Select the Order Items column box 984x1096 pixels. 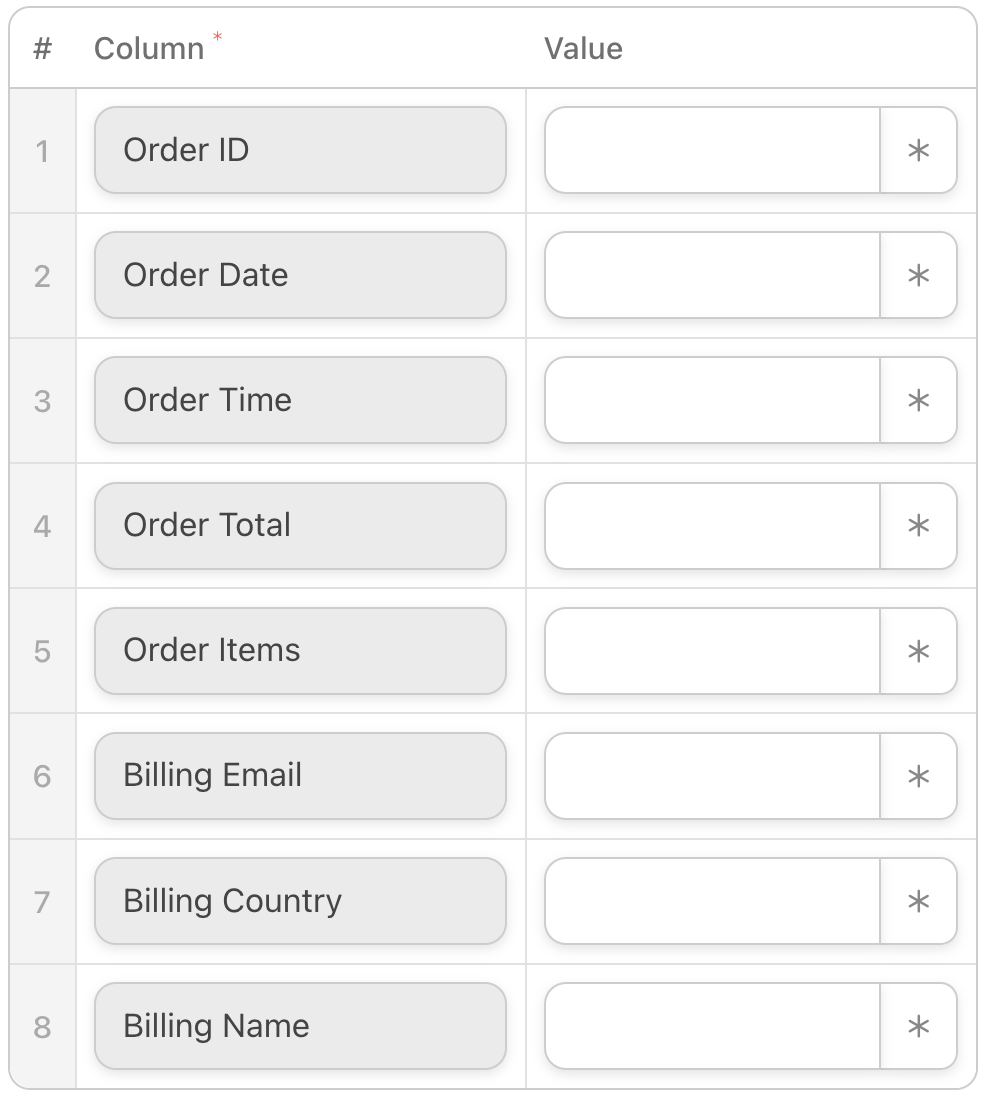coord(300,652)
